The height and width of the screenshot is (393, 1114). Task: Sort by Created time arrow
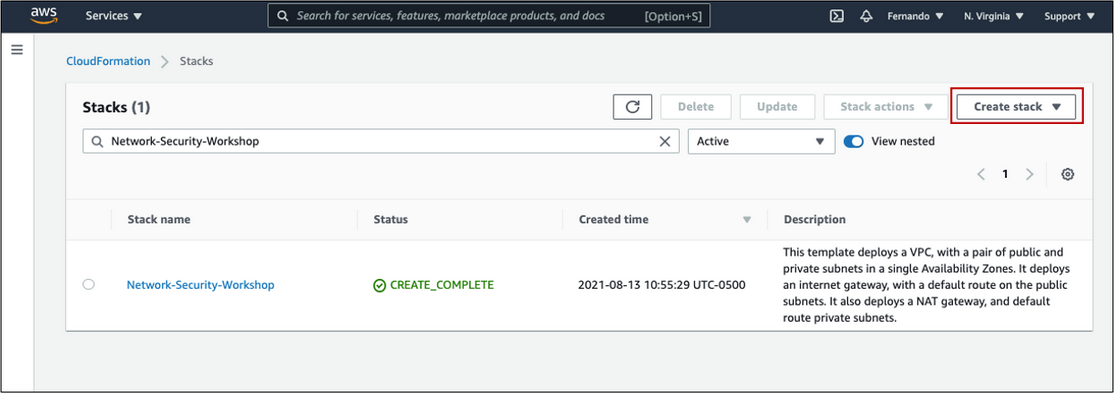pyautogui.click(x=747, y=220)
